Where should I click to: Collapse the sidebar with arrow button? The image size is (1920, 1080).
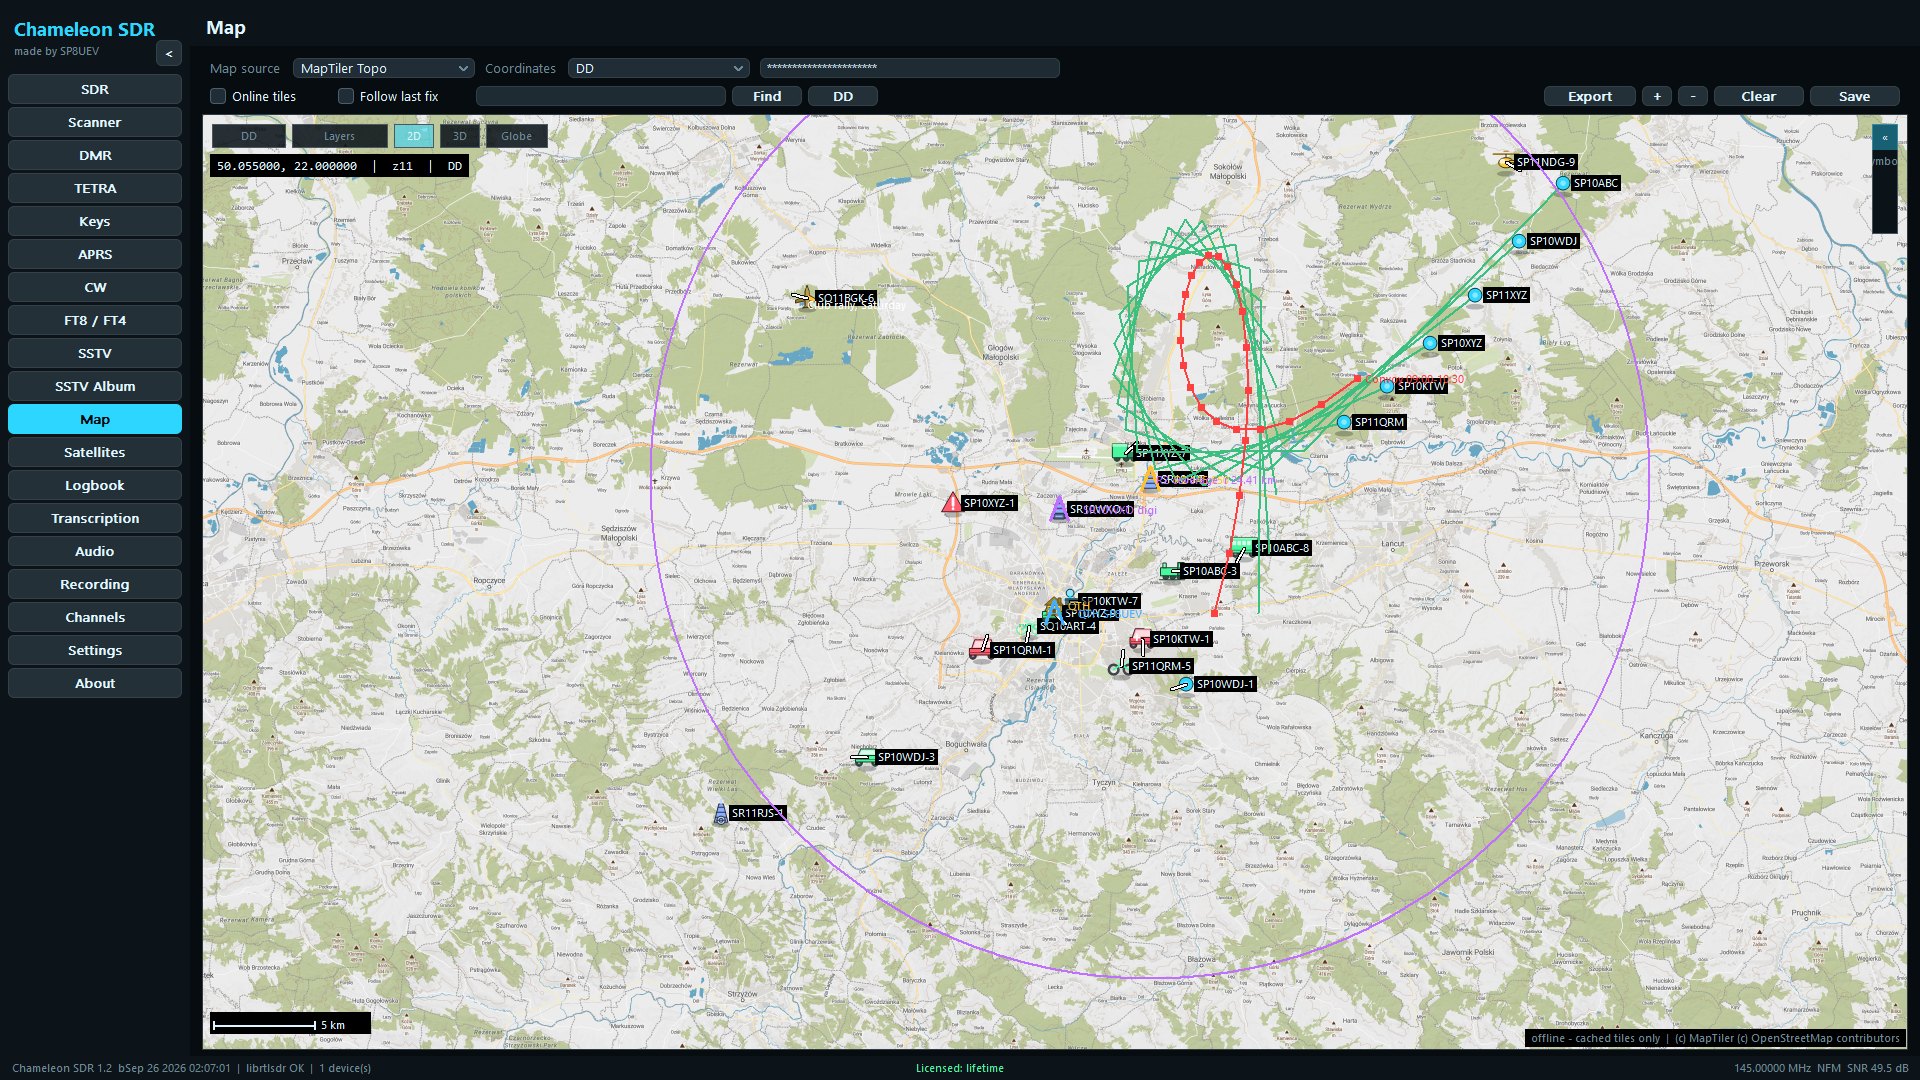169,54
